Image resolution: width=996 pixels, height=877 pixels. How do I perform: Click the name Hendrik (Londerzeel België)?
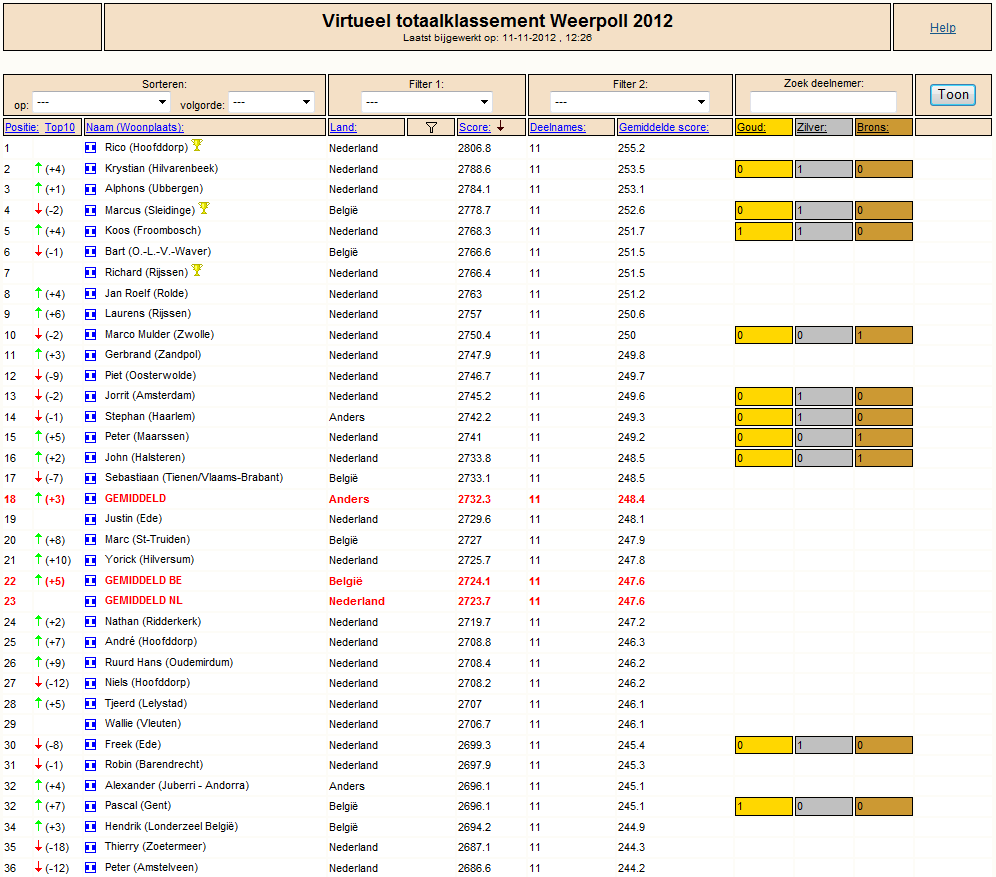[172, 826]
